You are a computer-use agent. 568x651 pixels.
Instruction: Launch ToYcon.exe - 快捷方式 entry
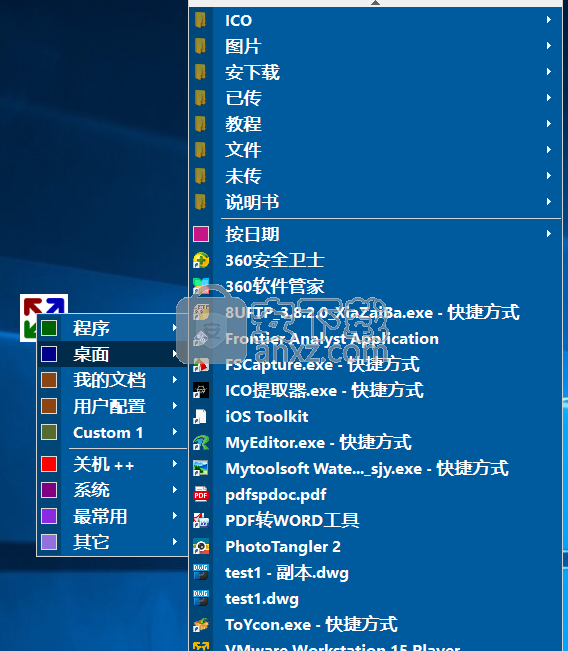click(x=375, y=624)
